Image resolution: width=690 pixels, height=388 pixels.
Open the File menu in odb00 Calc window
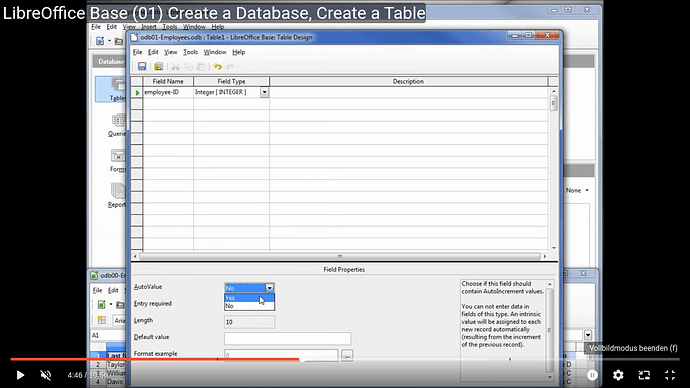[97, 290]
